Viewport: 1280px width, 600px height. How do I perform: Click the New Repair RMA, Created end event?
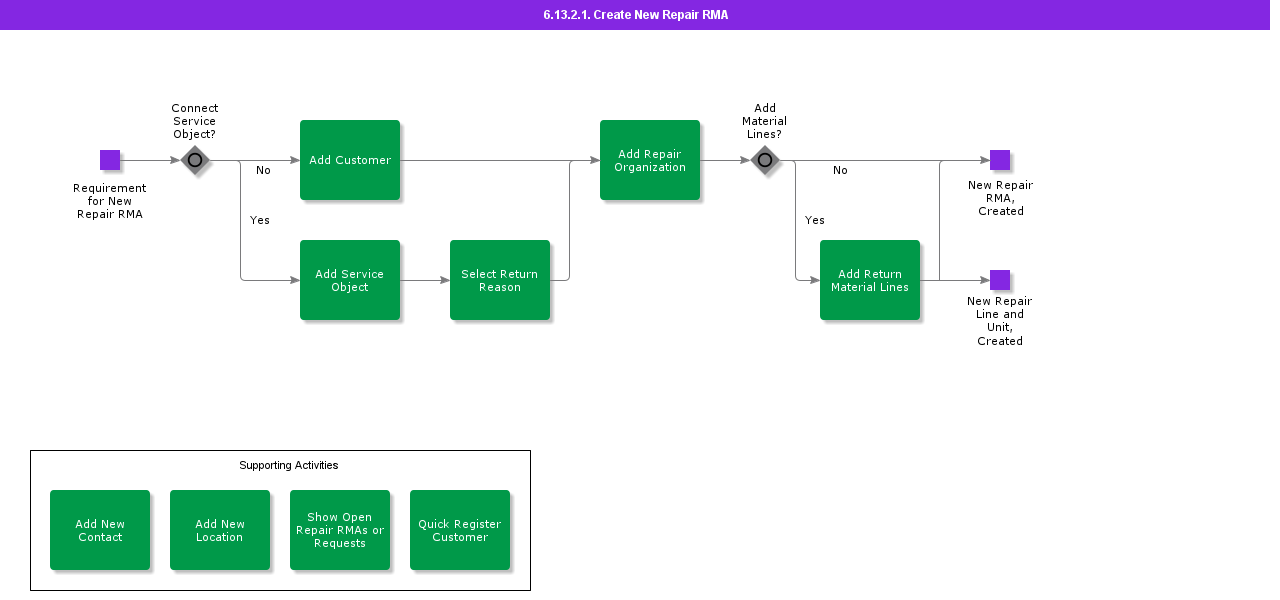(x=1000, y=160)
